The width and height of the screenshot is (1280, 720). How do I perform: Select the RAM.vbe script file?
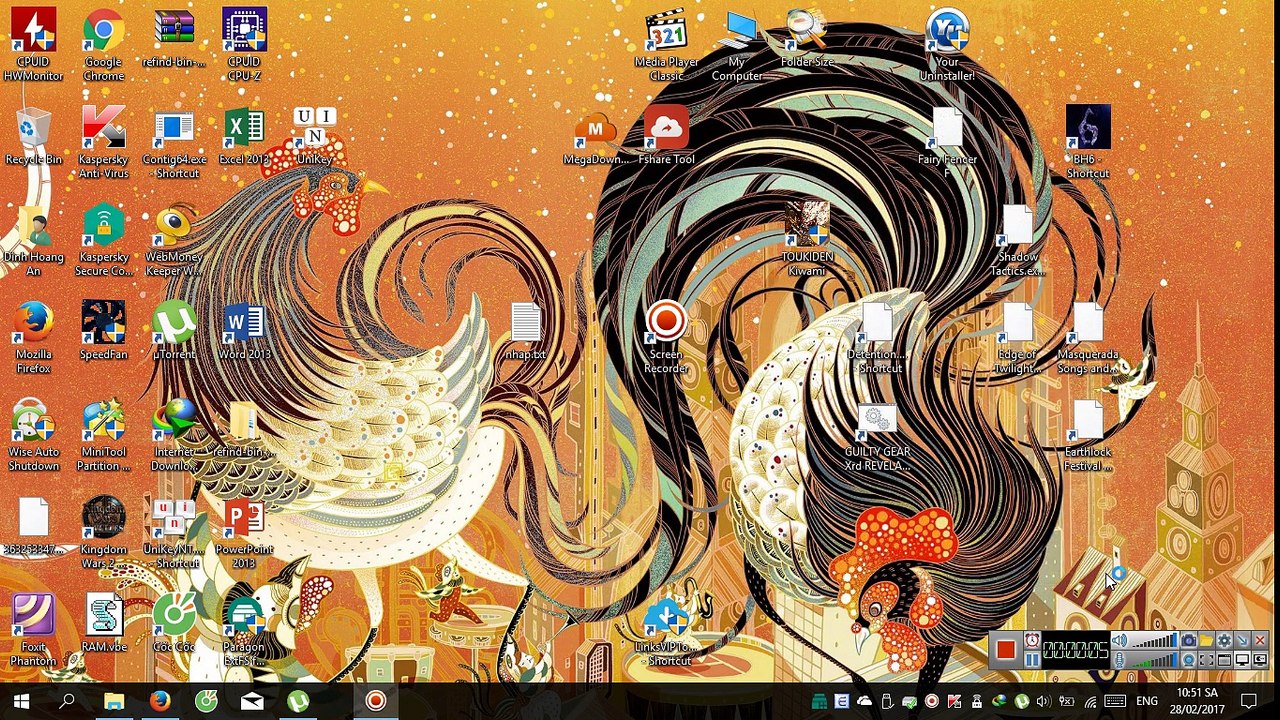point(104,624)
